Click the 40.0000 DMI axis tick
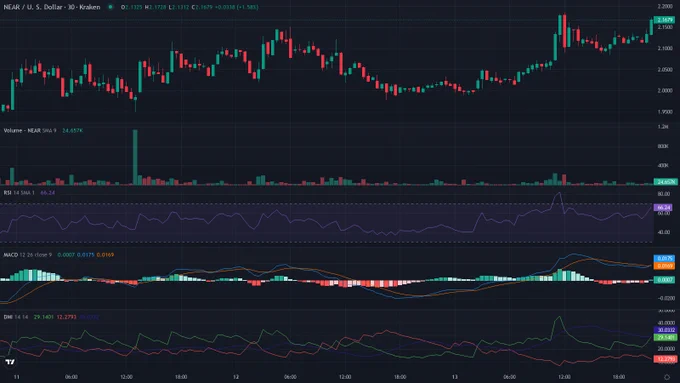 (666, 323)
